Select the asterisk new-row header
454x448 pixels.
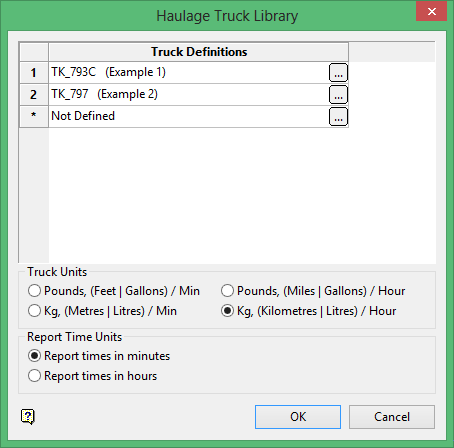coord(34,116)
